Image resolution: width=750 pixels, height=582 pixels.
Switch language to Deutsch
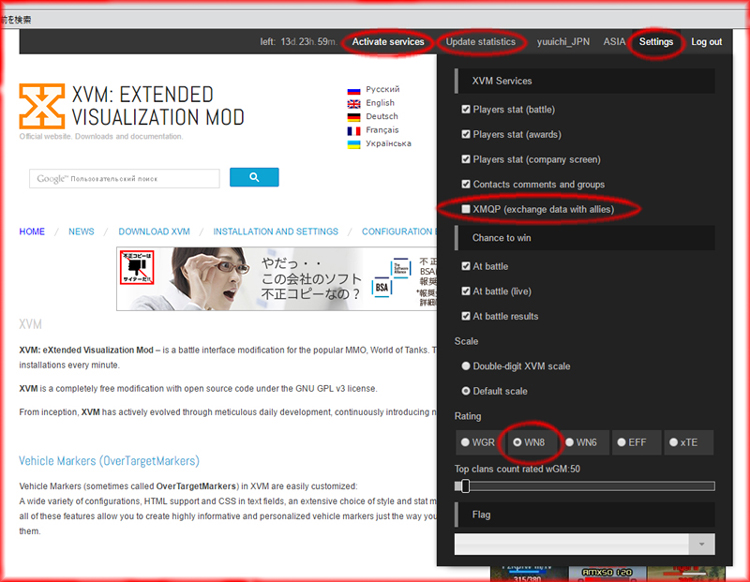tap(382, 116)
